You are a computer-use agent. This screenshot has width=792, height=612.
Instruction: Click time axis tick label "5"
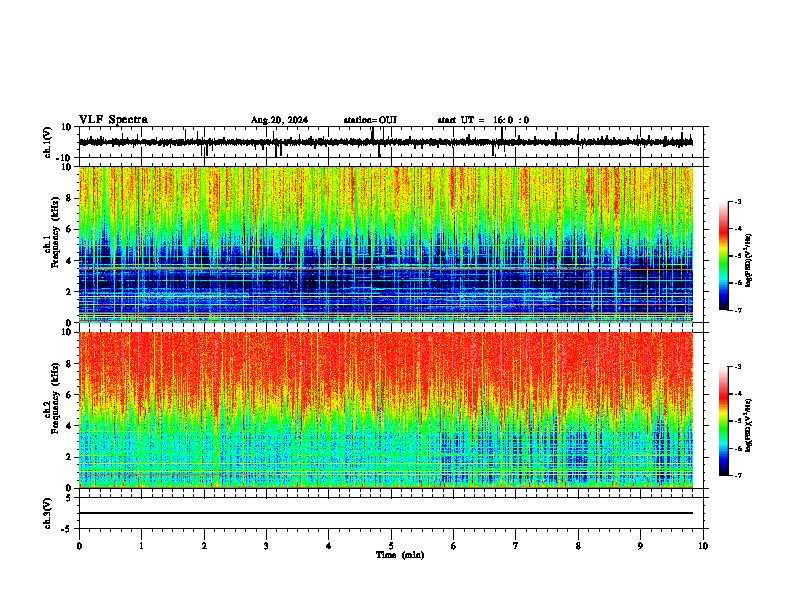[391, 546]
